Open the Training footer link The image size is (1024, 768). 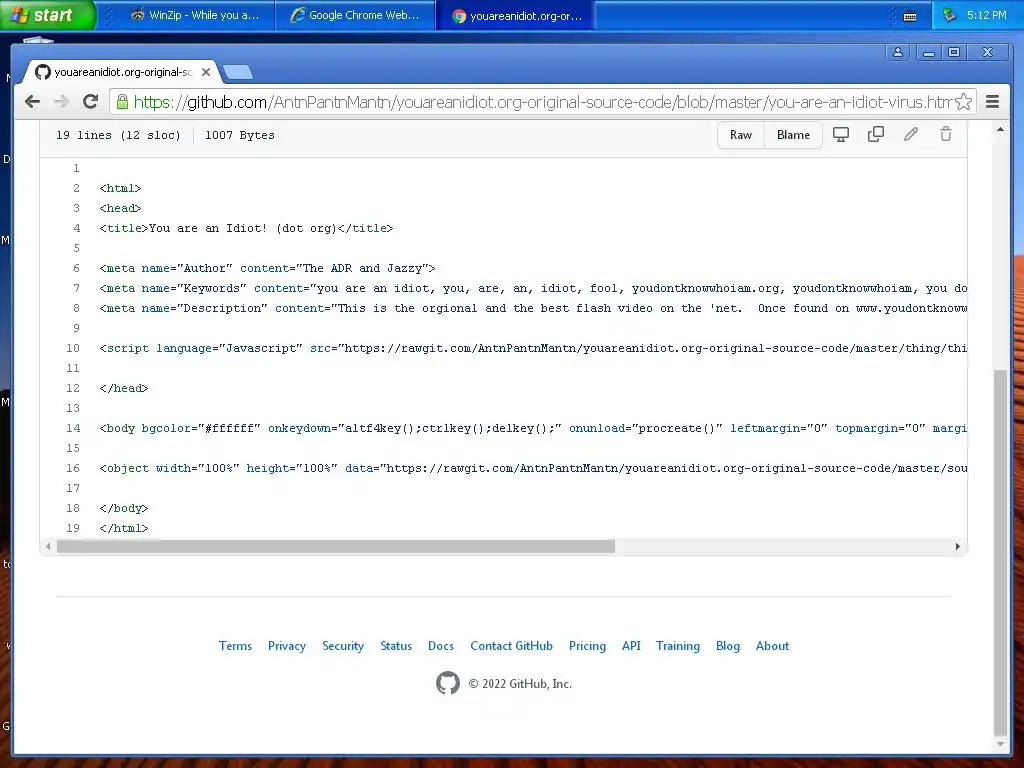(x=678, y=646)
